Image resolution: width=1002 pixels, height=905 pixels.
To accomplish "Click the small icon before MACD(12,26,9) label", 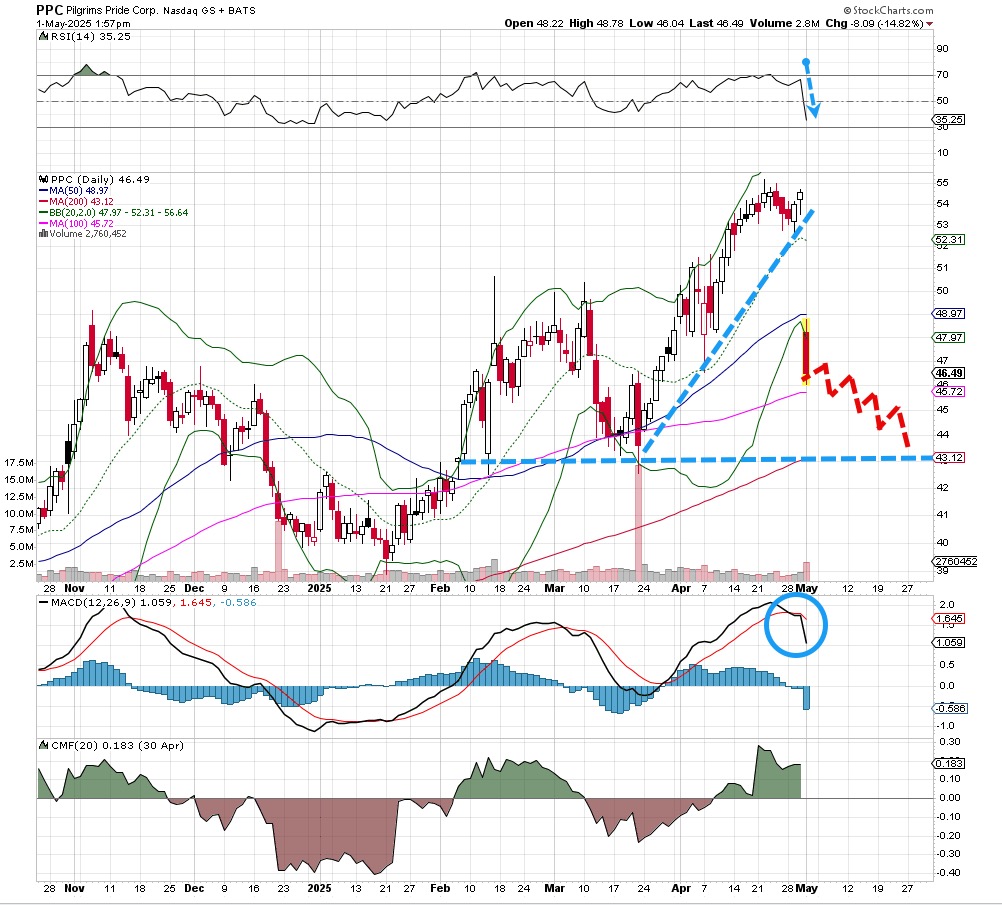I will pos(43,603).
